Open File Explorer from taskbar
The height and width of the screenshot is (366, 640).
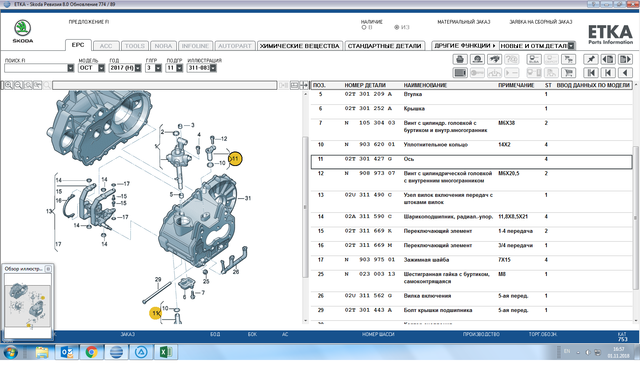tap(42, 352)
